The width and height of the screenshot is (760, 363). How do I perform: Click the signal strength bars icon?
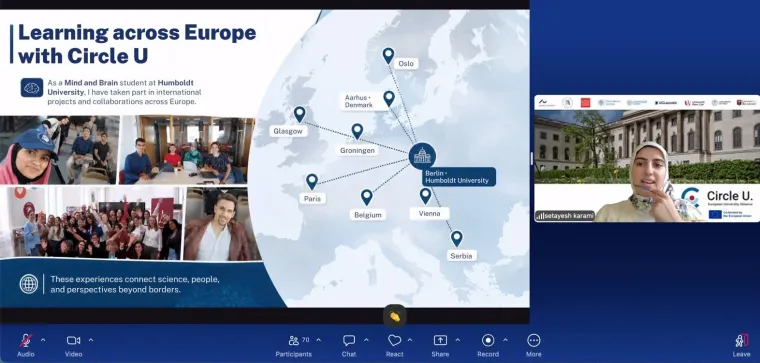[540, 216]
